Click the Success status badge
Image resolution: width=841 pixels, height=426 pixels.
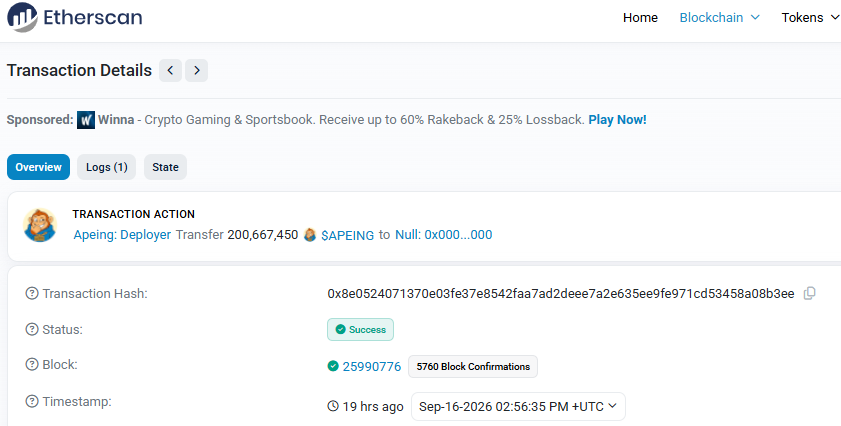[x=360, y=329]
